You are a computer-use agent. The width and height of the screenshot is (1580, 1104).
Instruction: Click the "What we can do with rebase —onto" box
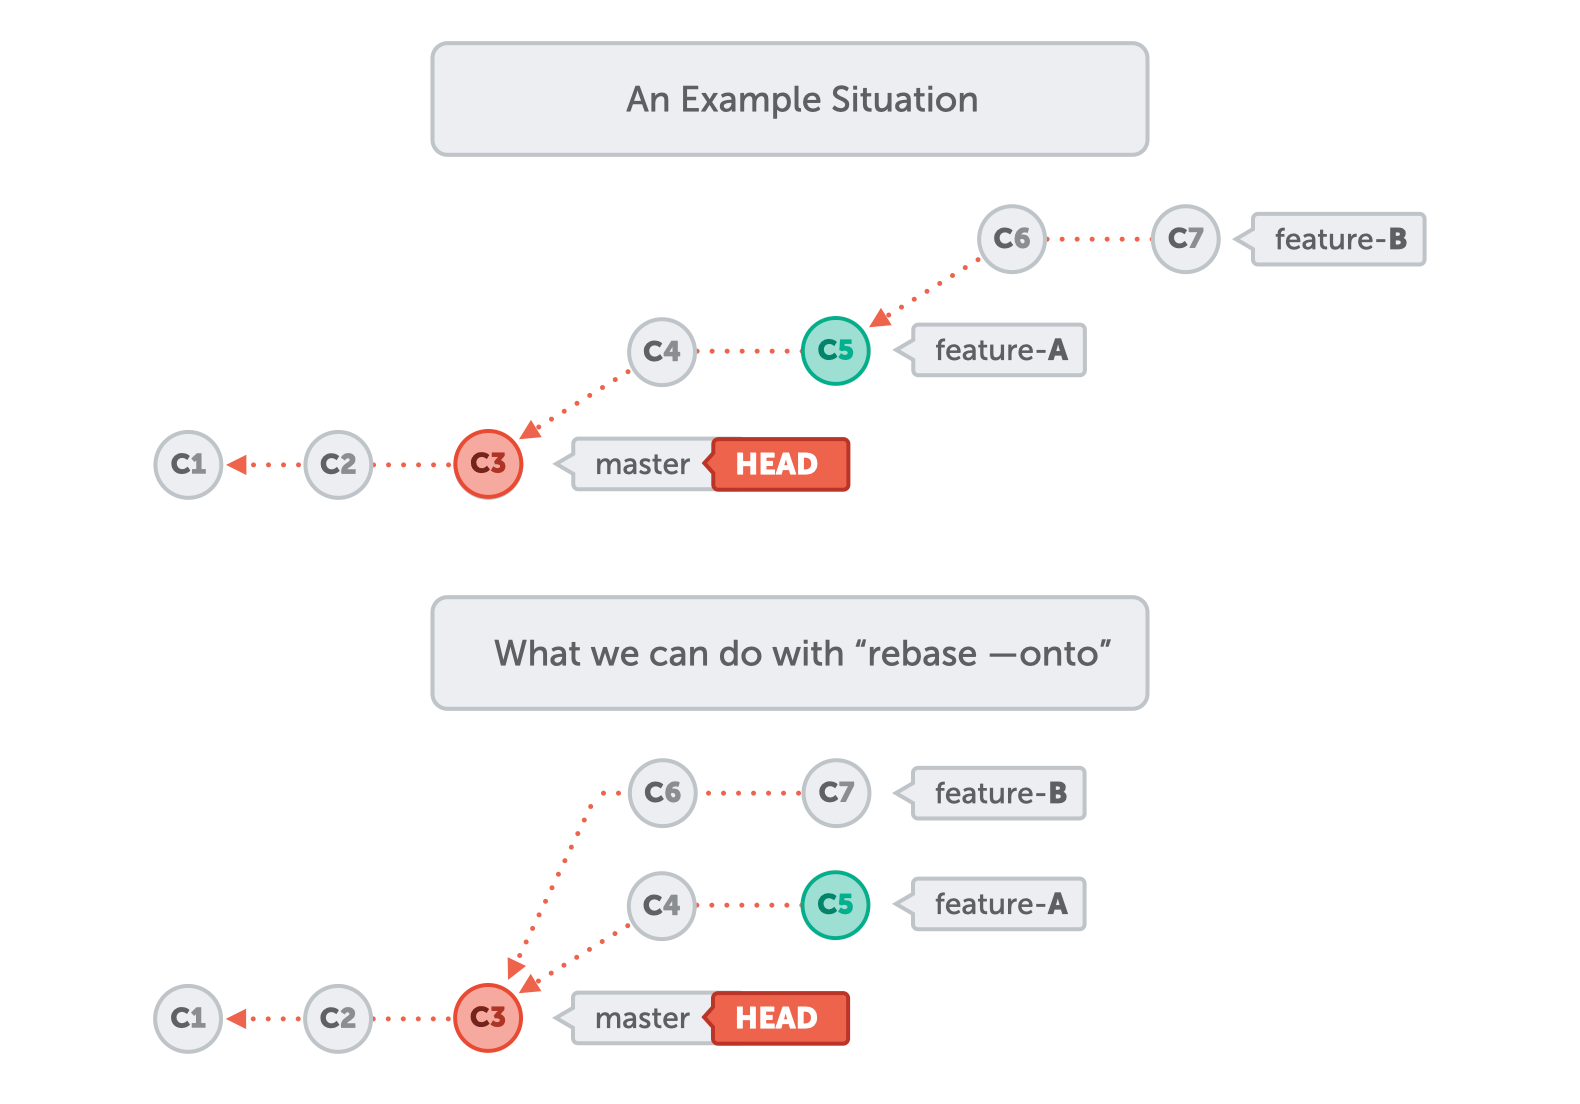coord(789,654)
